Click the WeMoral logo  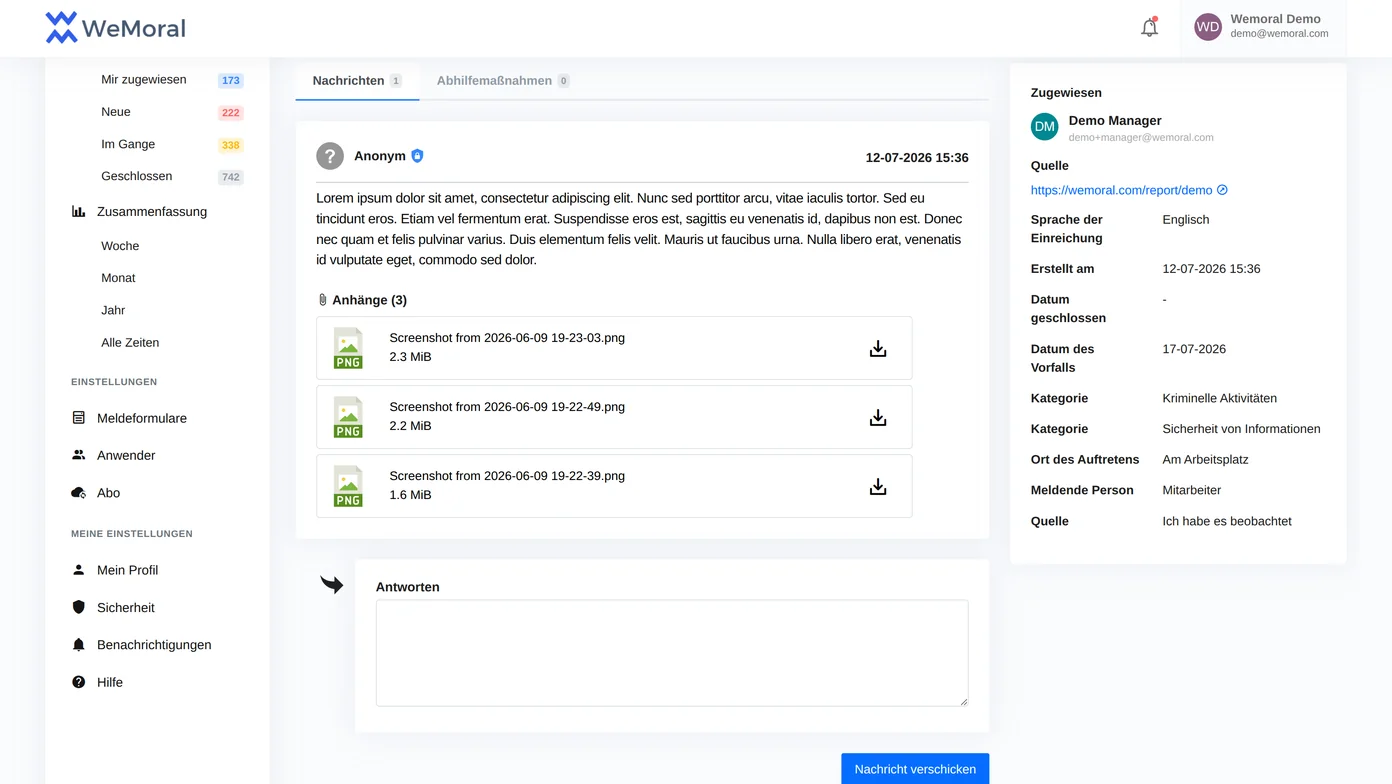tap(116, 28)
